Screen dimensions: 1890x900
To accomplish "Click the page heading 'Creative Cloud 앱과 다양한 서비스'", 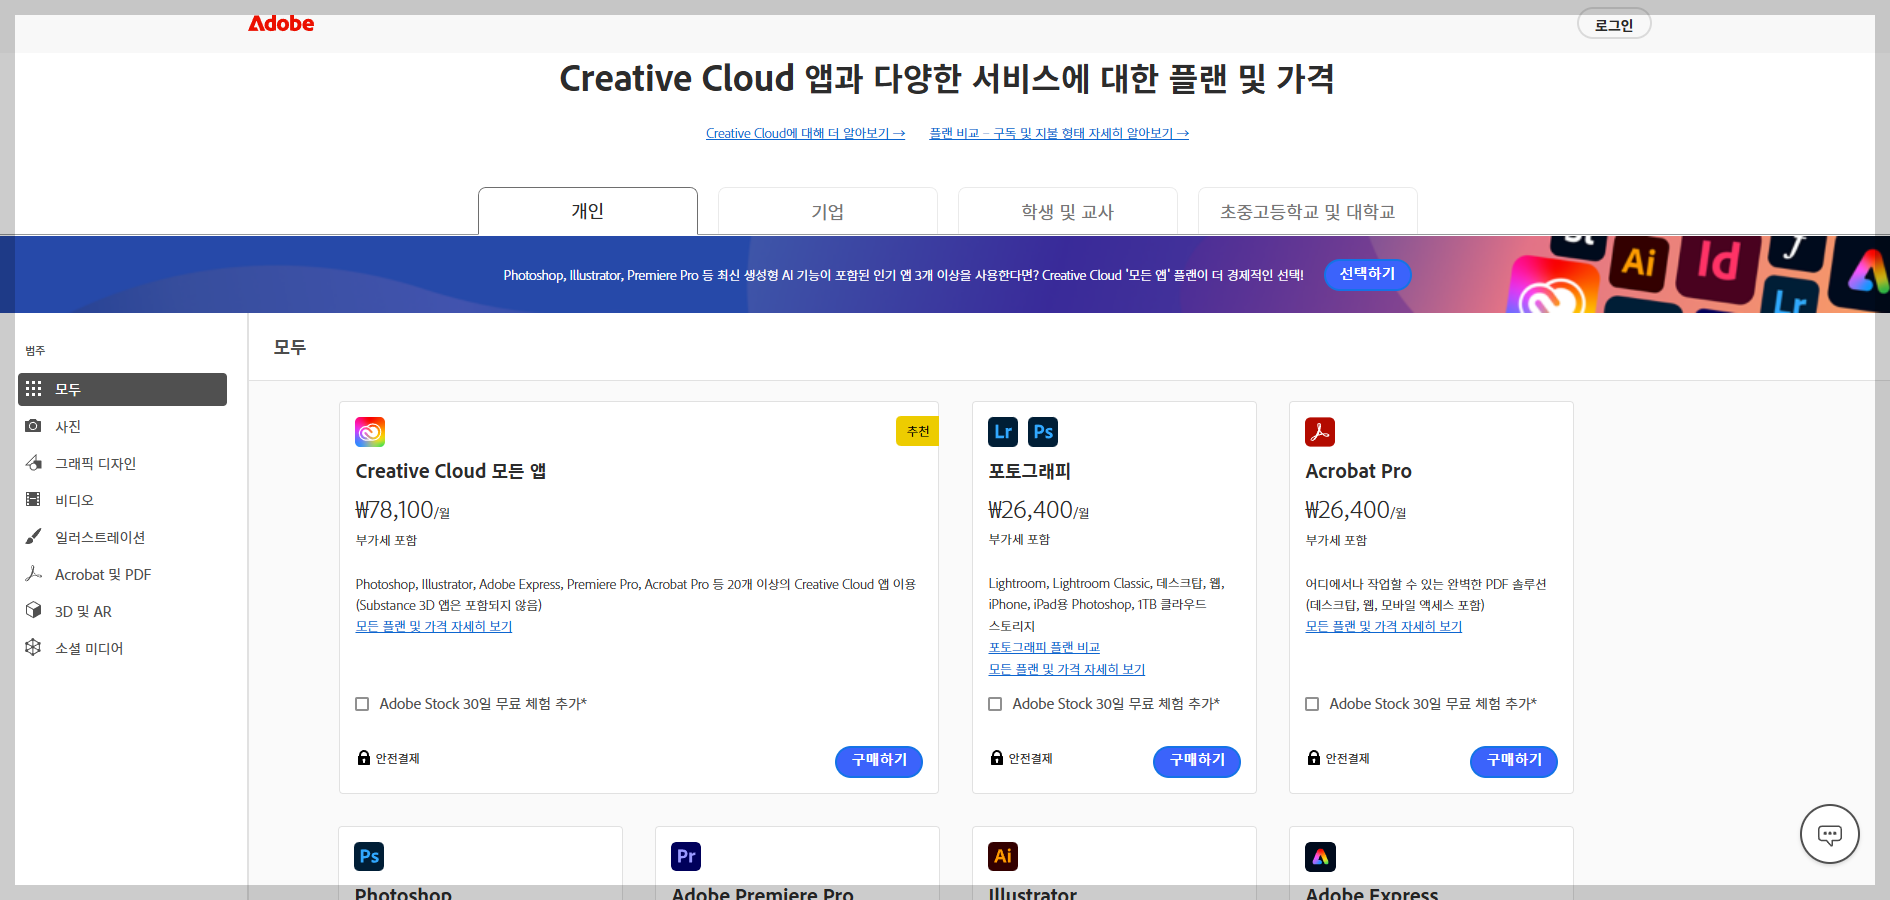I will pos(946,78).
